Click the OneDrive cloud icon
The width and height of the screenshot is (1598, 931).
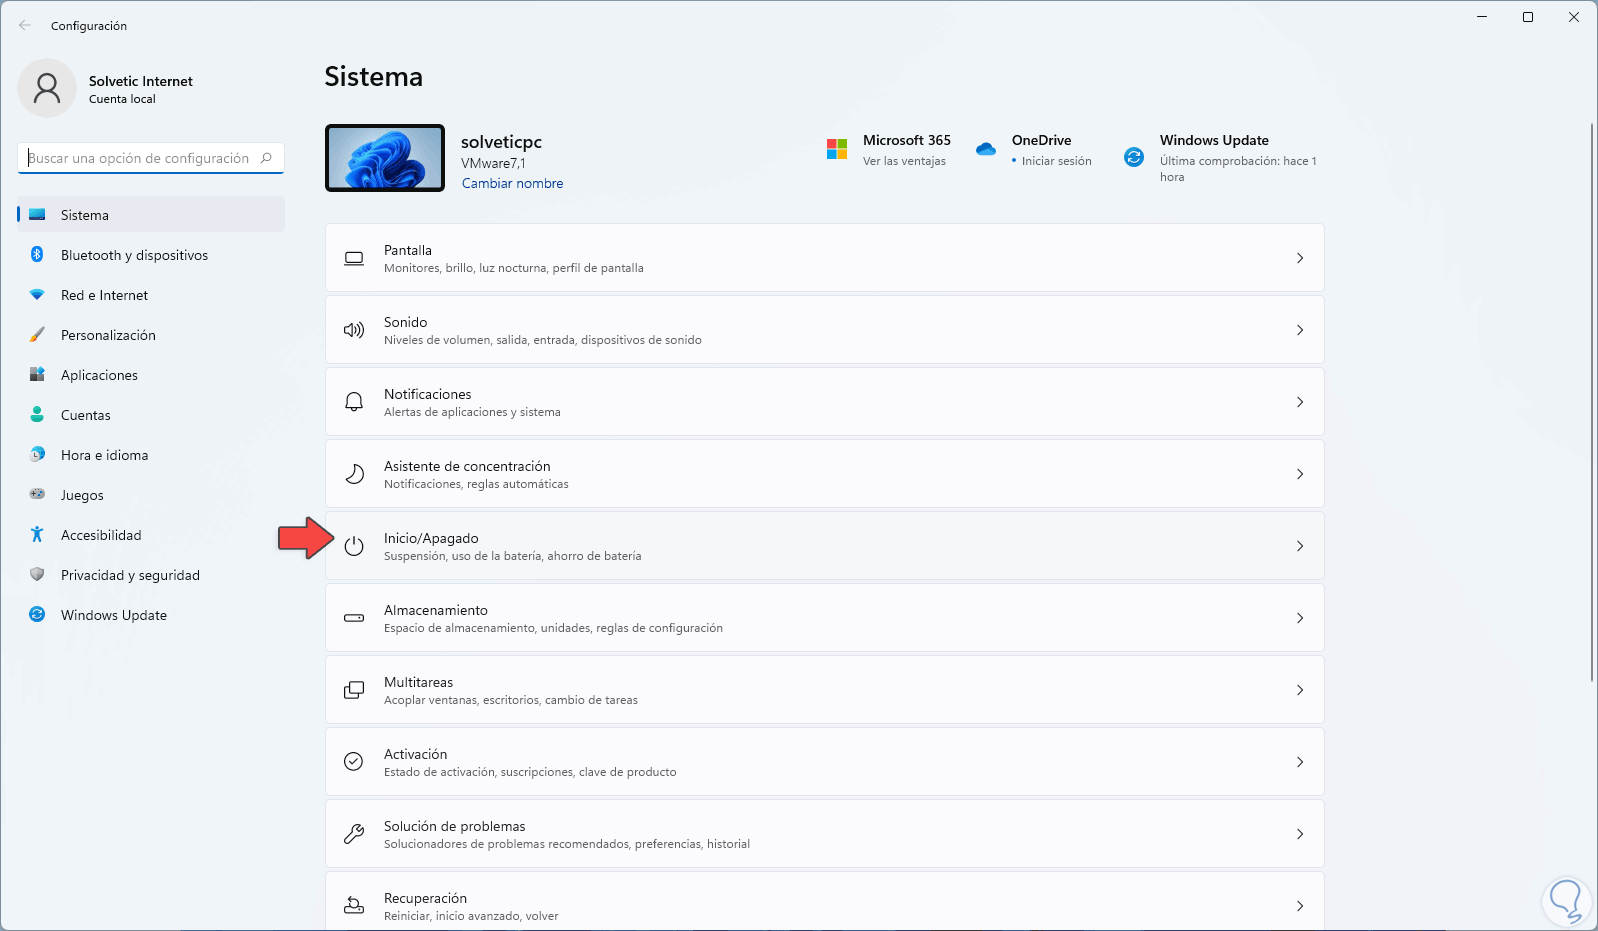[x=986, y=149]
